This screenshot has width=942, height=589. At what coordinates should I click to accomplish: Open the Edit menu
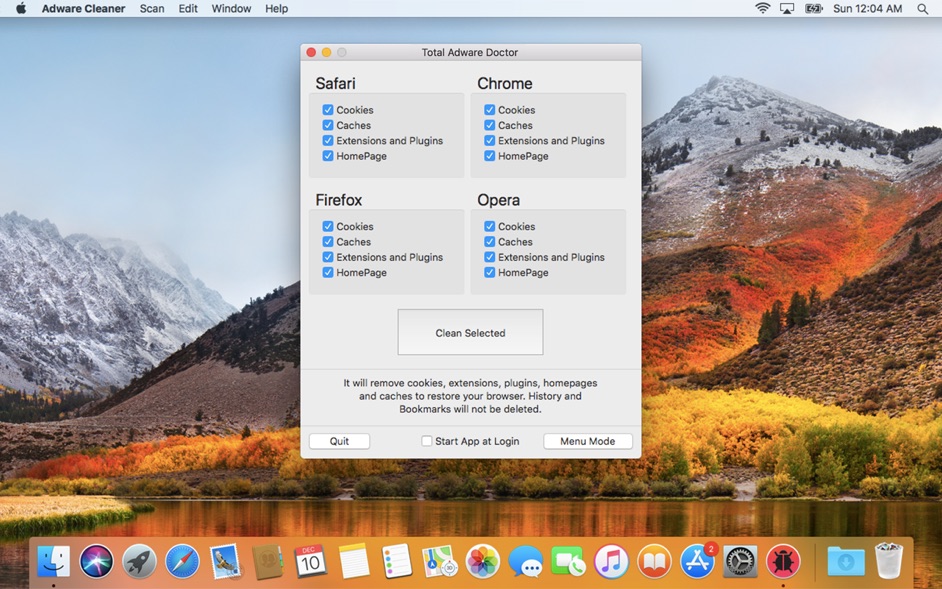pos(188,8)
